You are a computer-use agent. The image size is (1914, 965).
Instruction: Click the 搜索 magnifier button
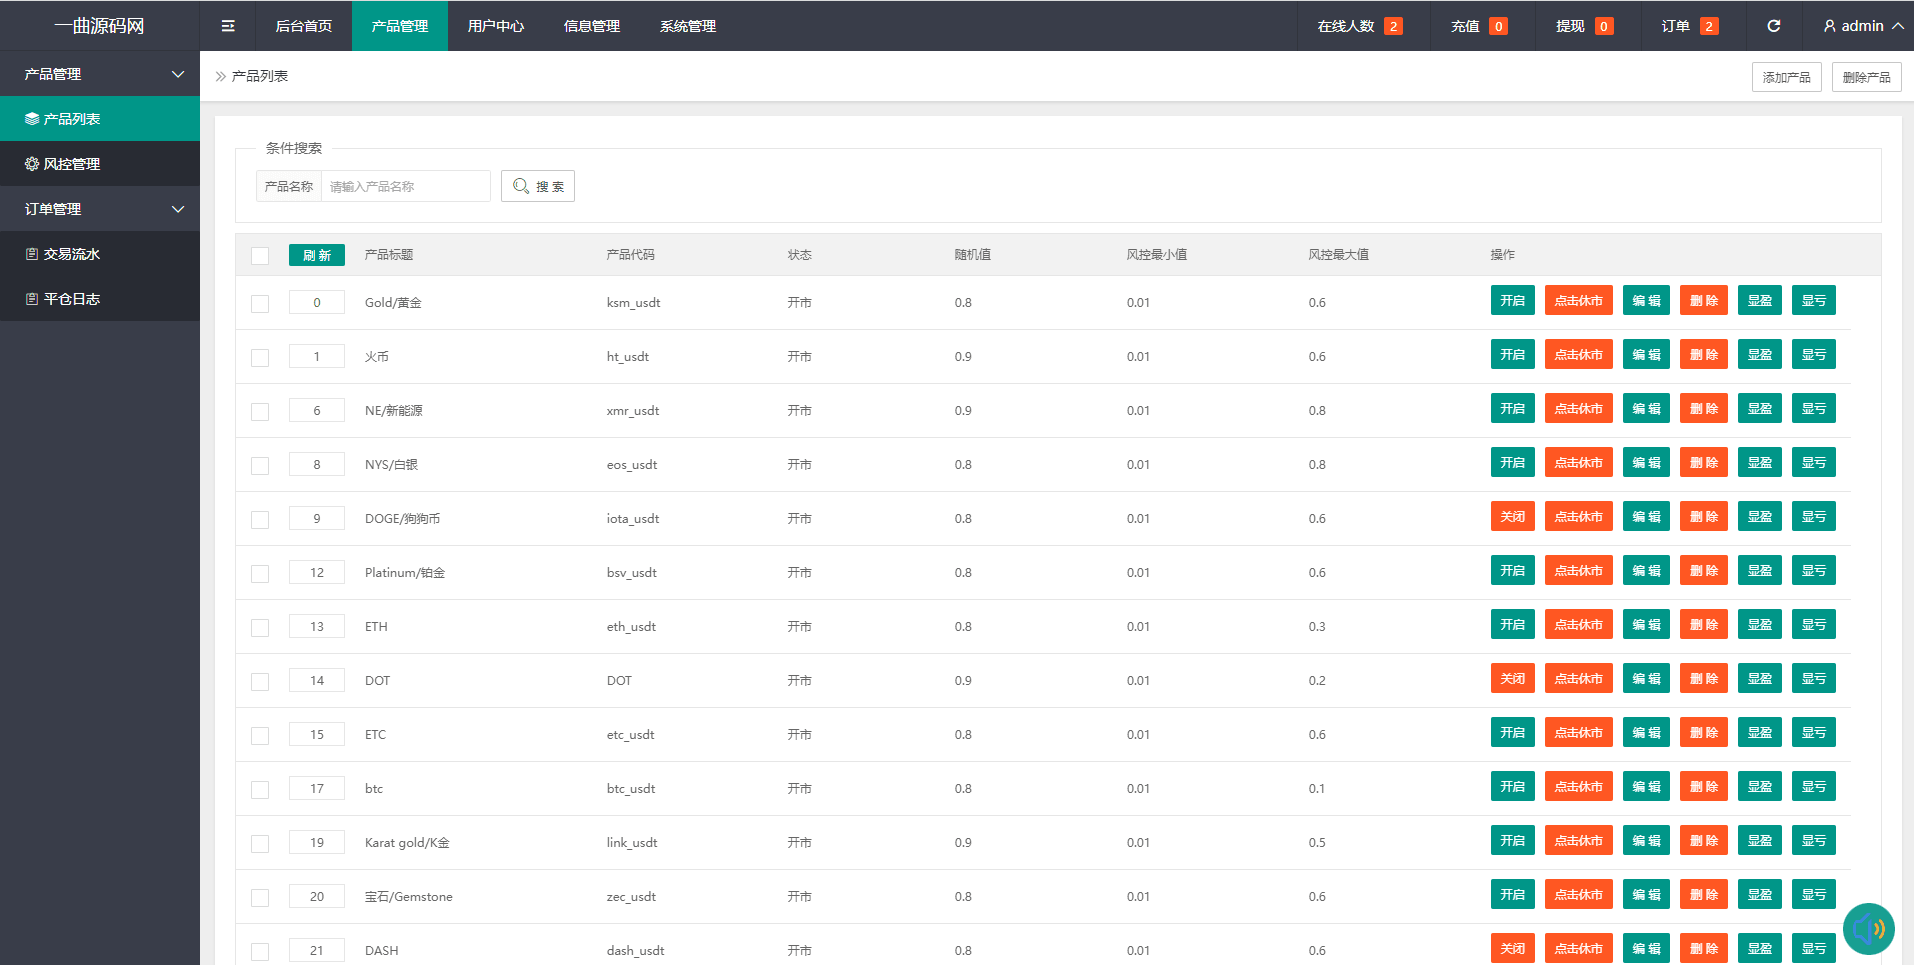point(538,186)
